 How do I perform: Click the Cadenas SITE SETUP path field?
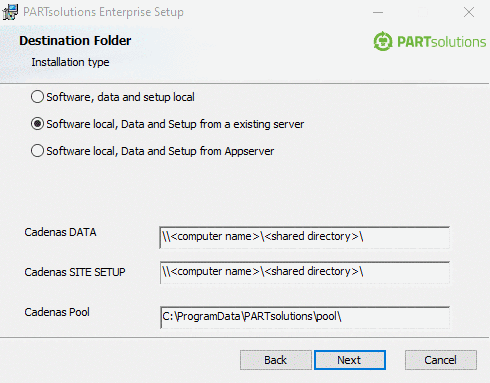tap(305, 272)
